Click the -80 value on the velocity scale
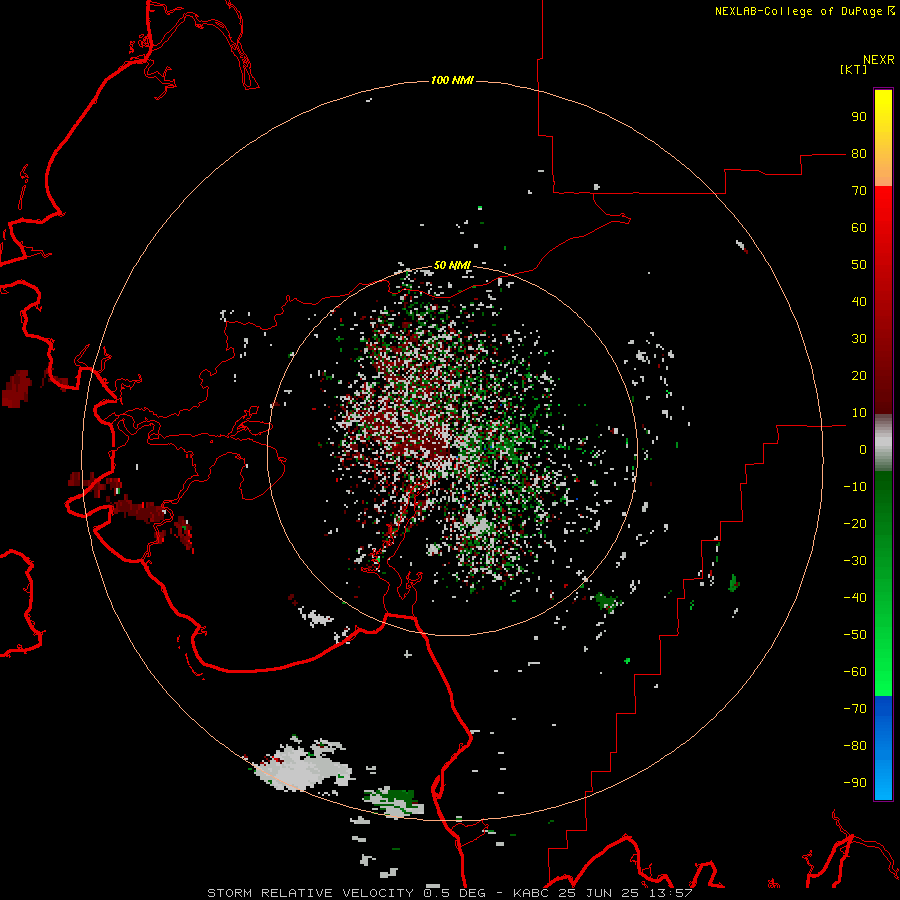 pos(855,746)
